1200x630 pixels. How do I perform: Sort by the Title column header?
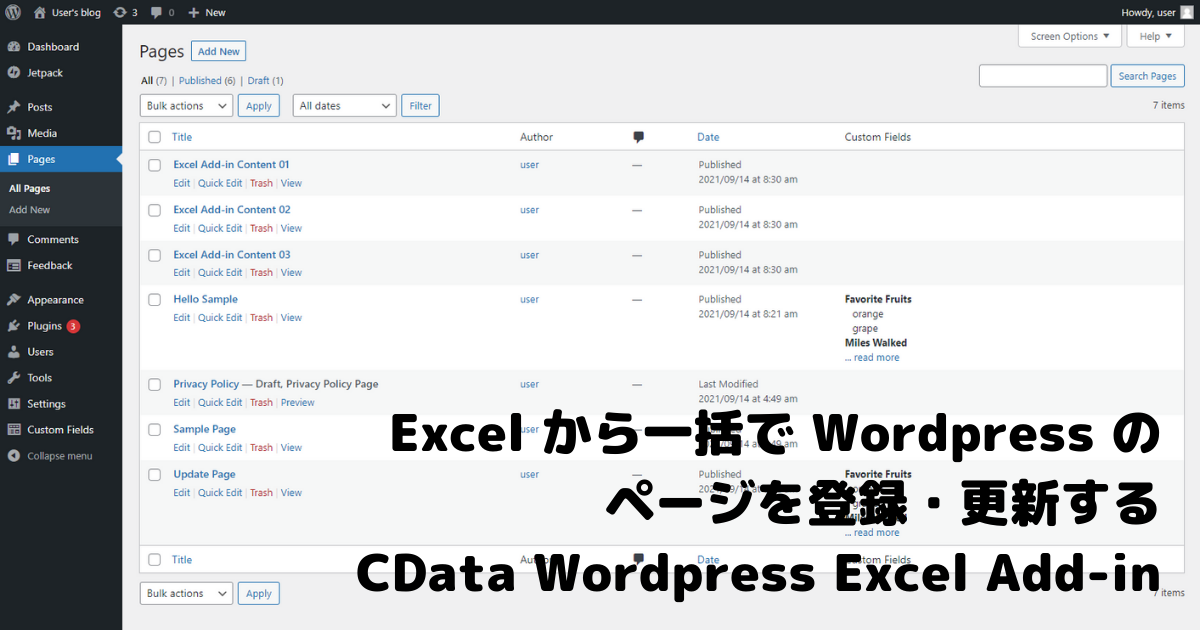(x=182, y=137)
